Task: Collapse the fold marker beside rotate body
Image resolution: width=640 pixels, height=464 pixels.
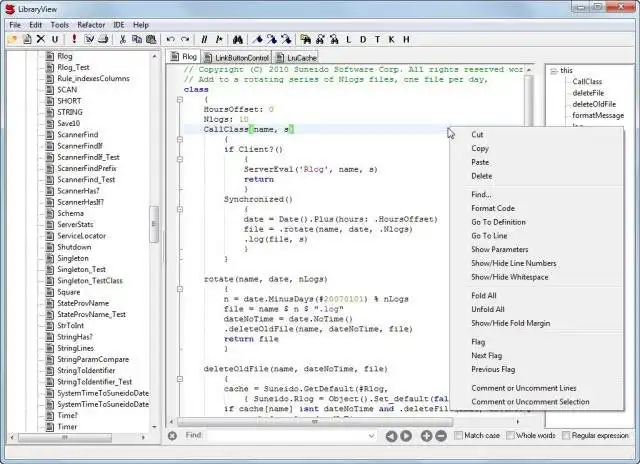Action: tap(180, 289)
